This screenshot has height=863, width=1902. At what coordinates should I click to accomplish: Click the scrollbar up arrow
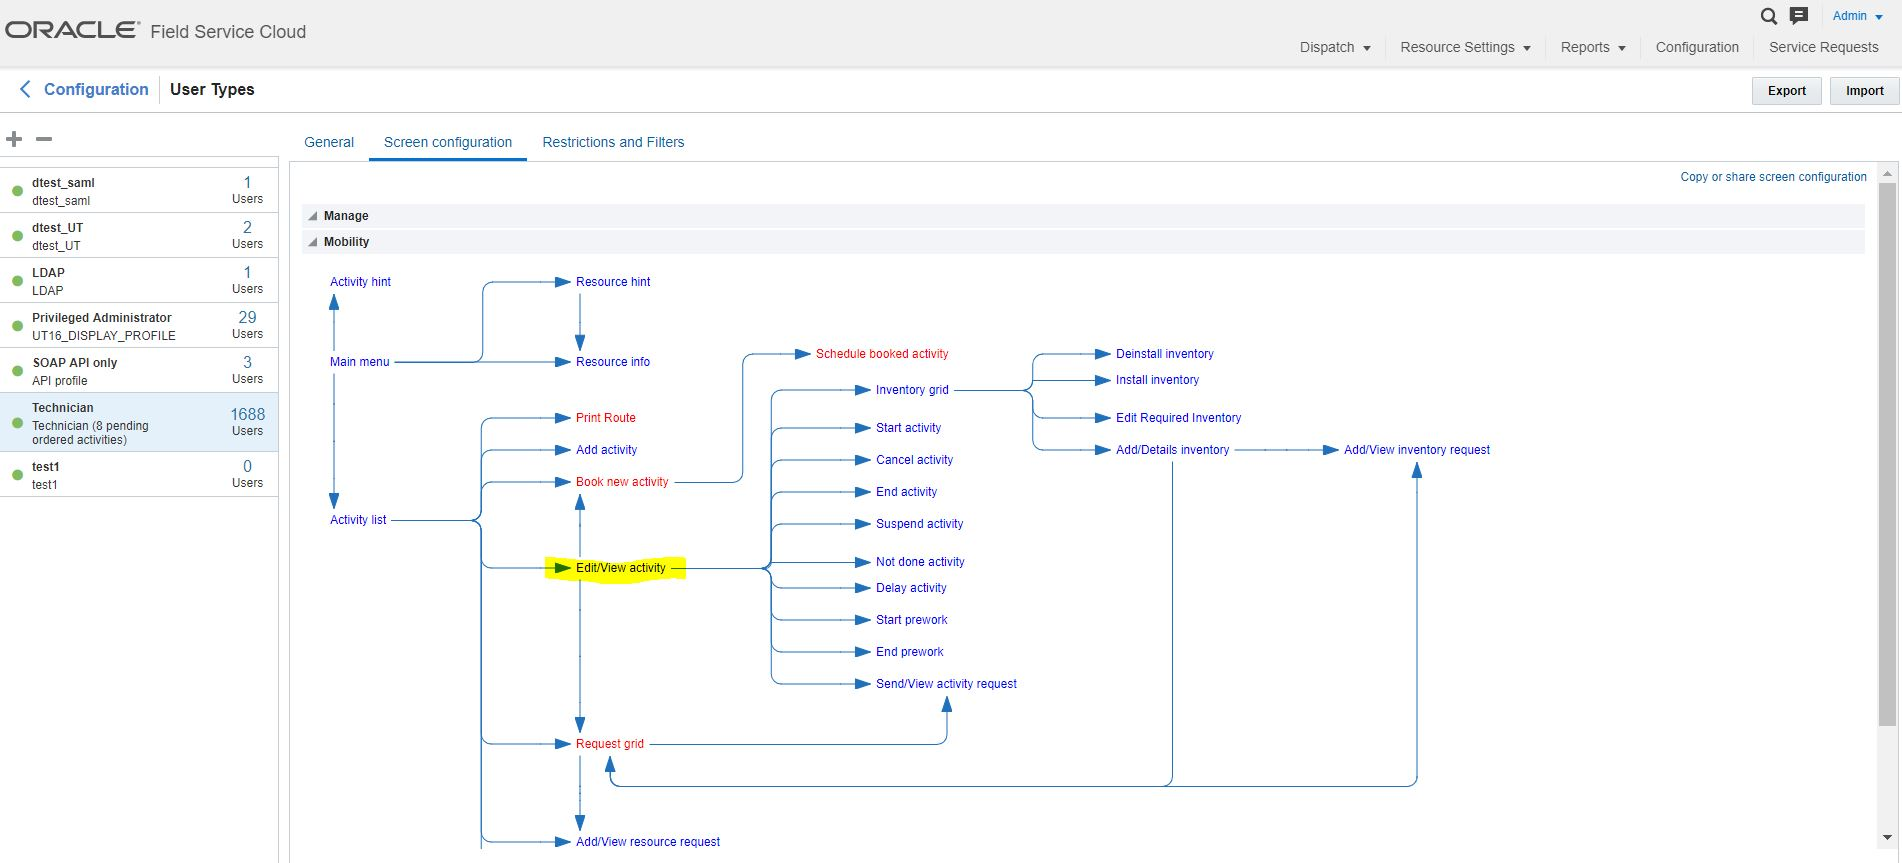pos(1887,174)
